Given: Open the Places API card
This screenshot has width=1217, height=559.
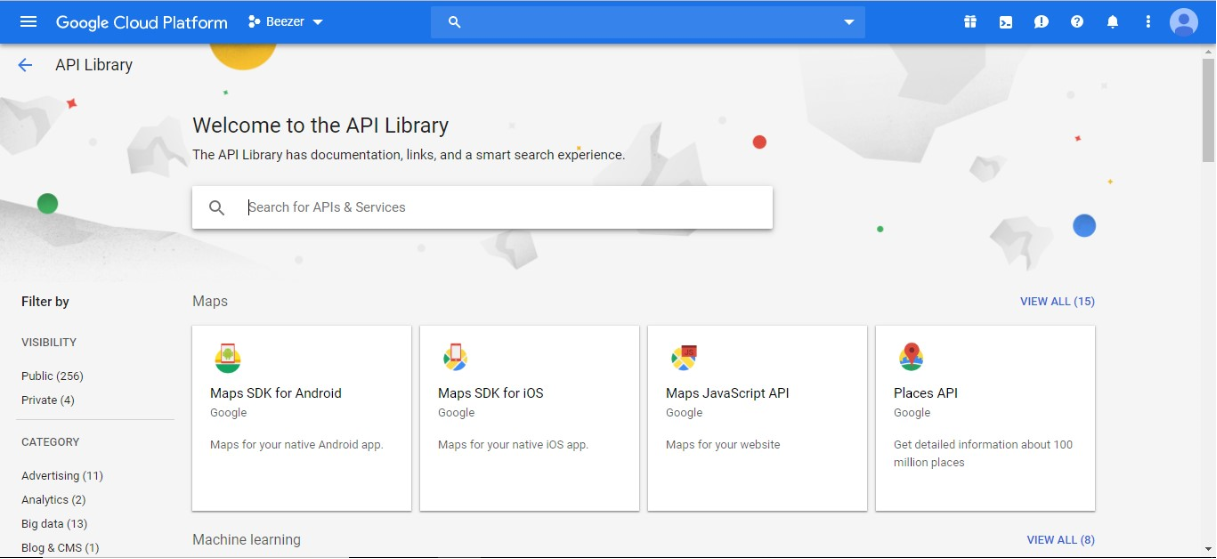Looking at the screenshot, I should coord(985,417).
